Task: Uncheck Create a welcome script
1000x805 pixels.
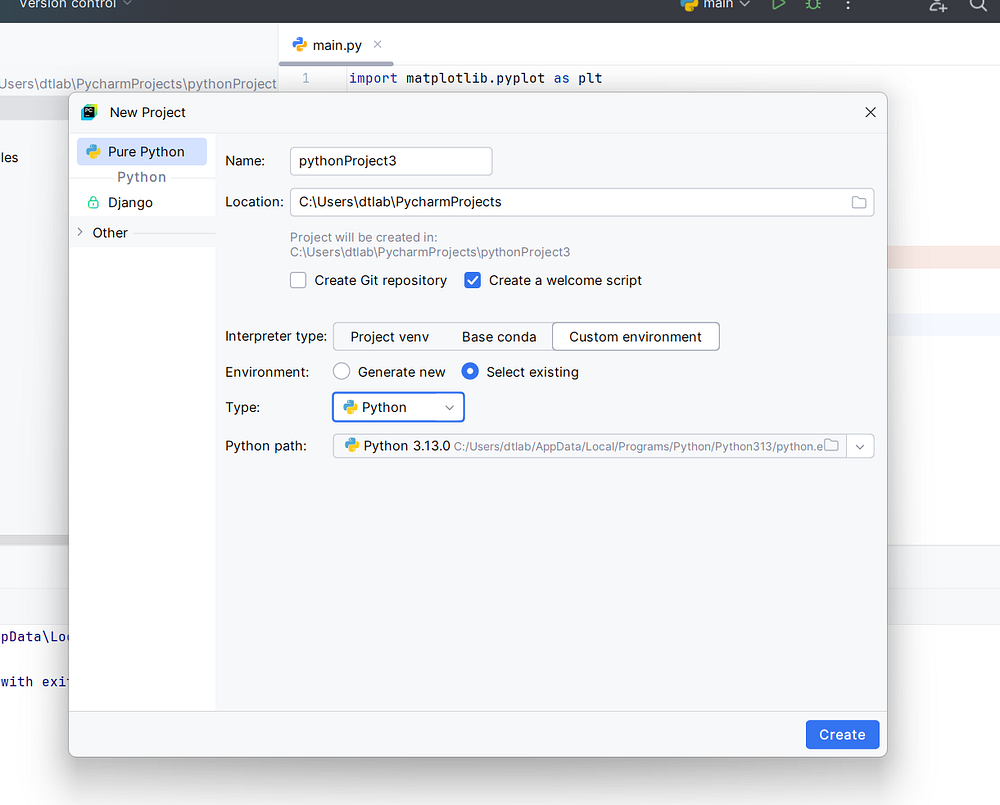Action: click(x=473, y=280)
